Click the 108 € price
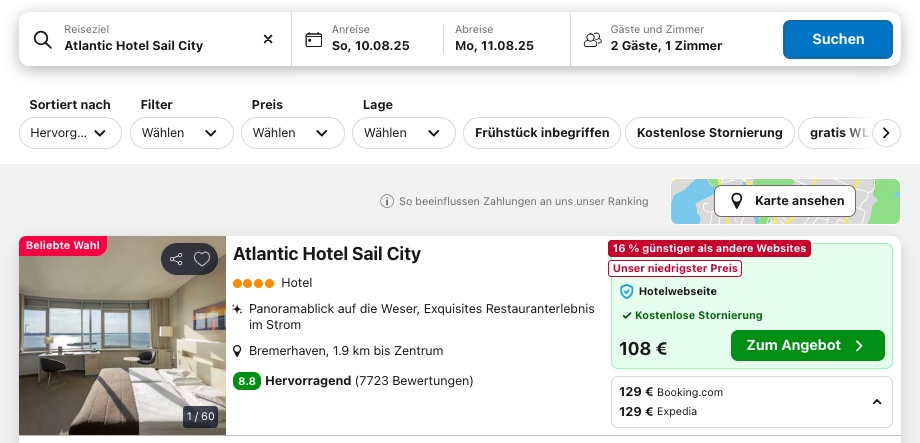This screenshot has width=920, height=443. coord(642,349)
